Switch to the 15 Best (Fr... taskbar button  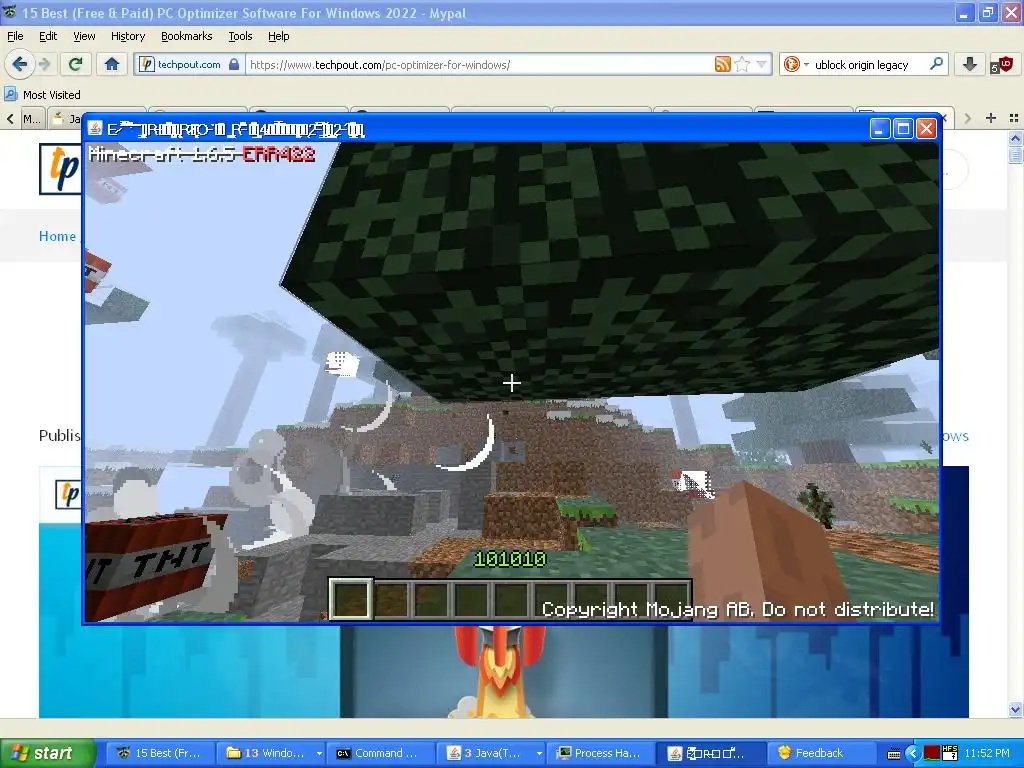tap(161, 753)
